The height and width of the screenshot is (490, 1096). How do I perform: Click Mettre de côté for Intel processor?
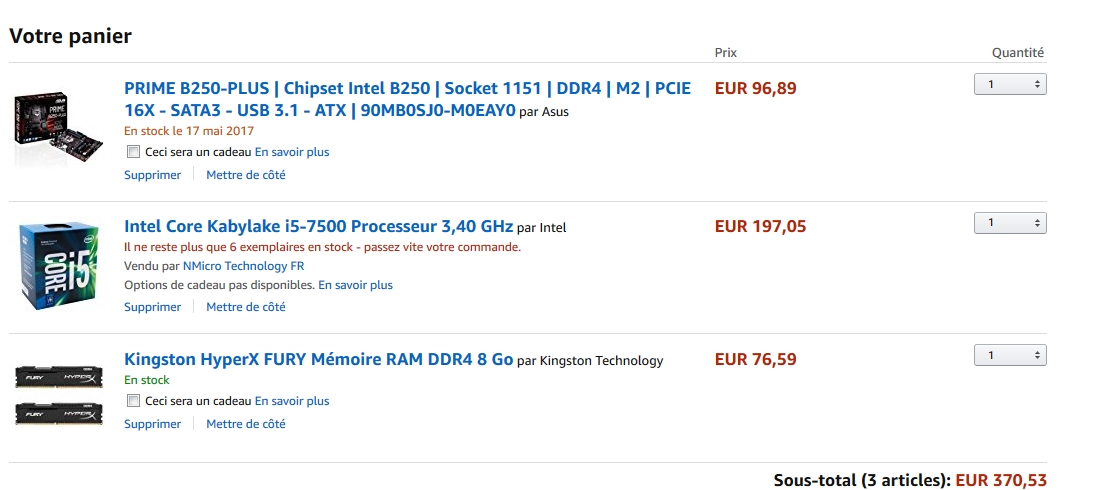pos(246,307)
